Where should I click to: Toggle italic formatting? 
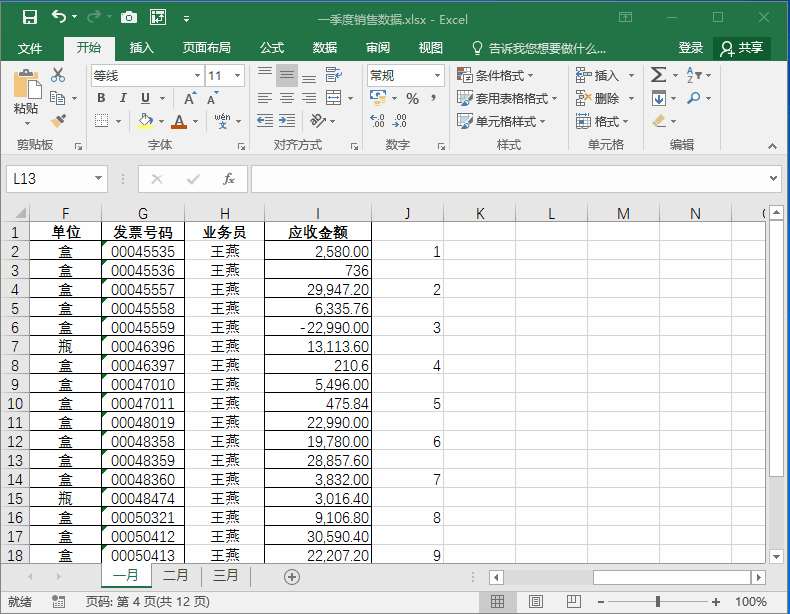click(123, 98)
